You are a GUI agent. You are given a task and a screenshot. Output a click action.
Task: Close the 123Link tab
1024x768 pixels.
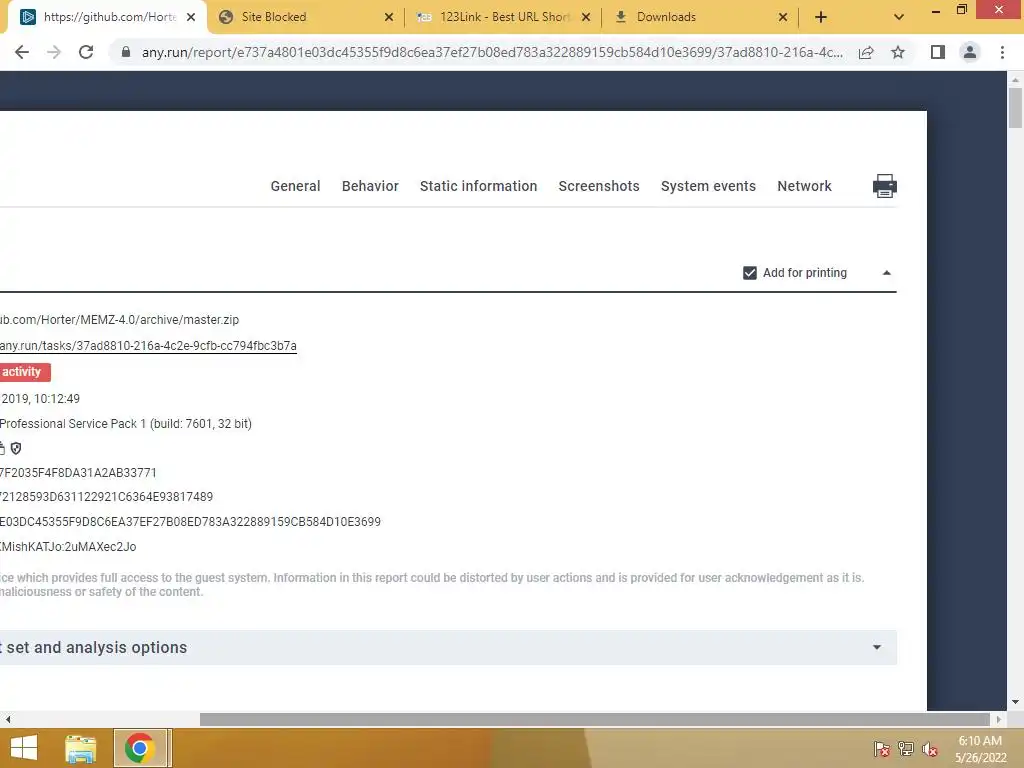586,17
